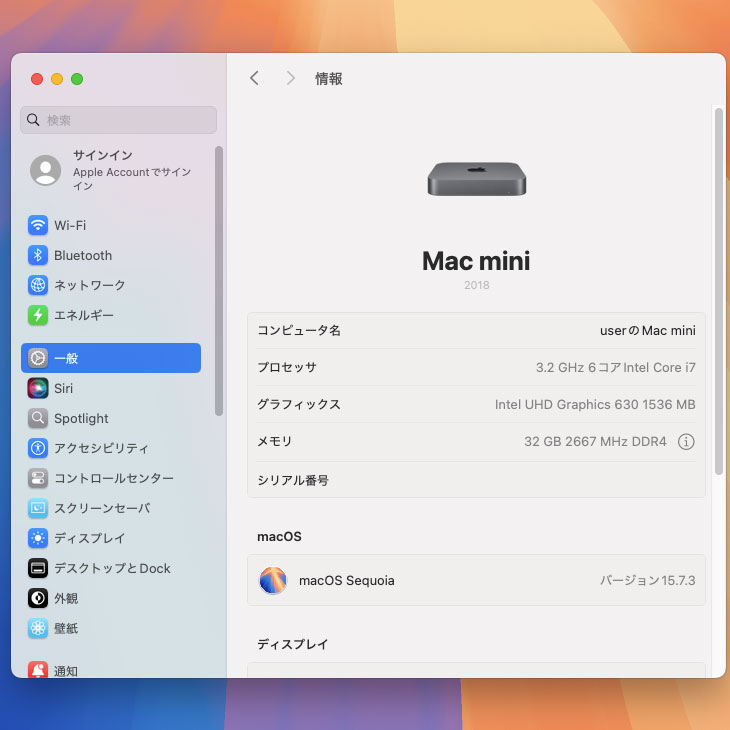Open 壁紙 wallpaper settings

coord(66,628)
